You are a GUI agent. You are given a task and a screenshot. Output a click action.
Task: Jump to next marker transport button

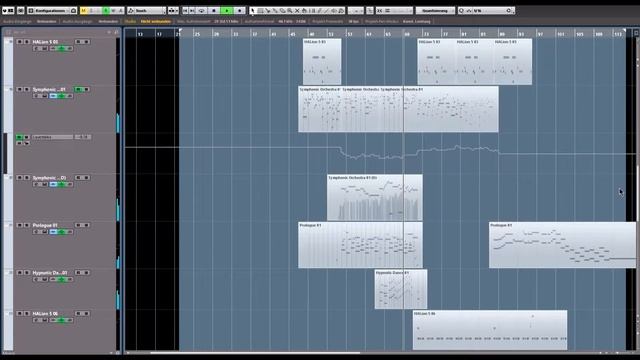(x=193, y=11)
